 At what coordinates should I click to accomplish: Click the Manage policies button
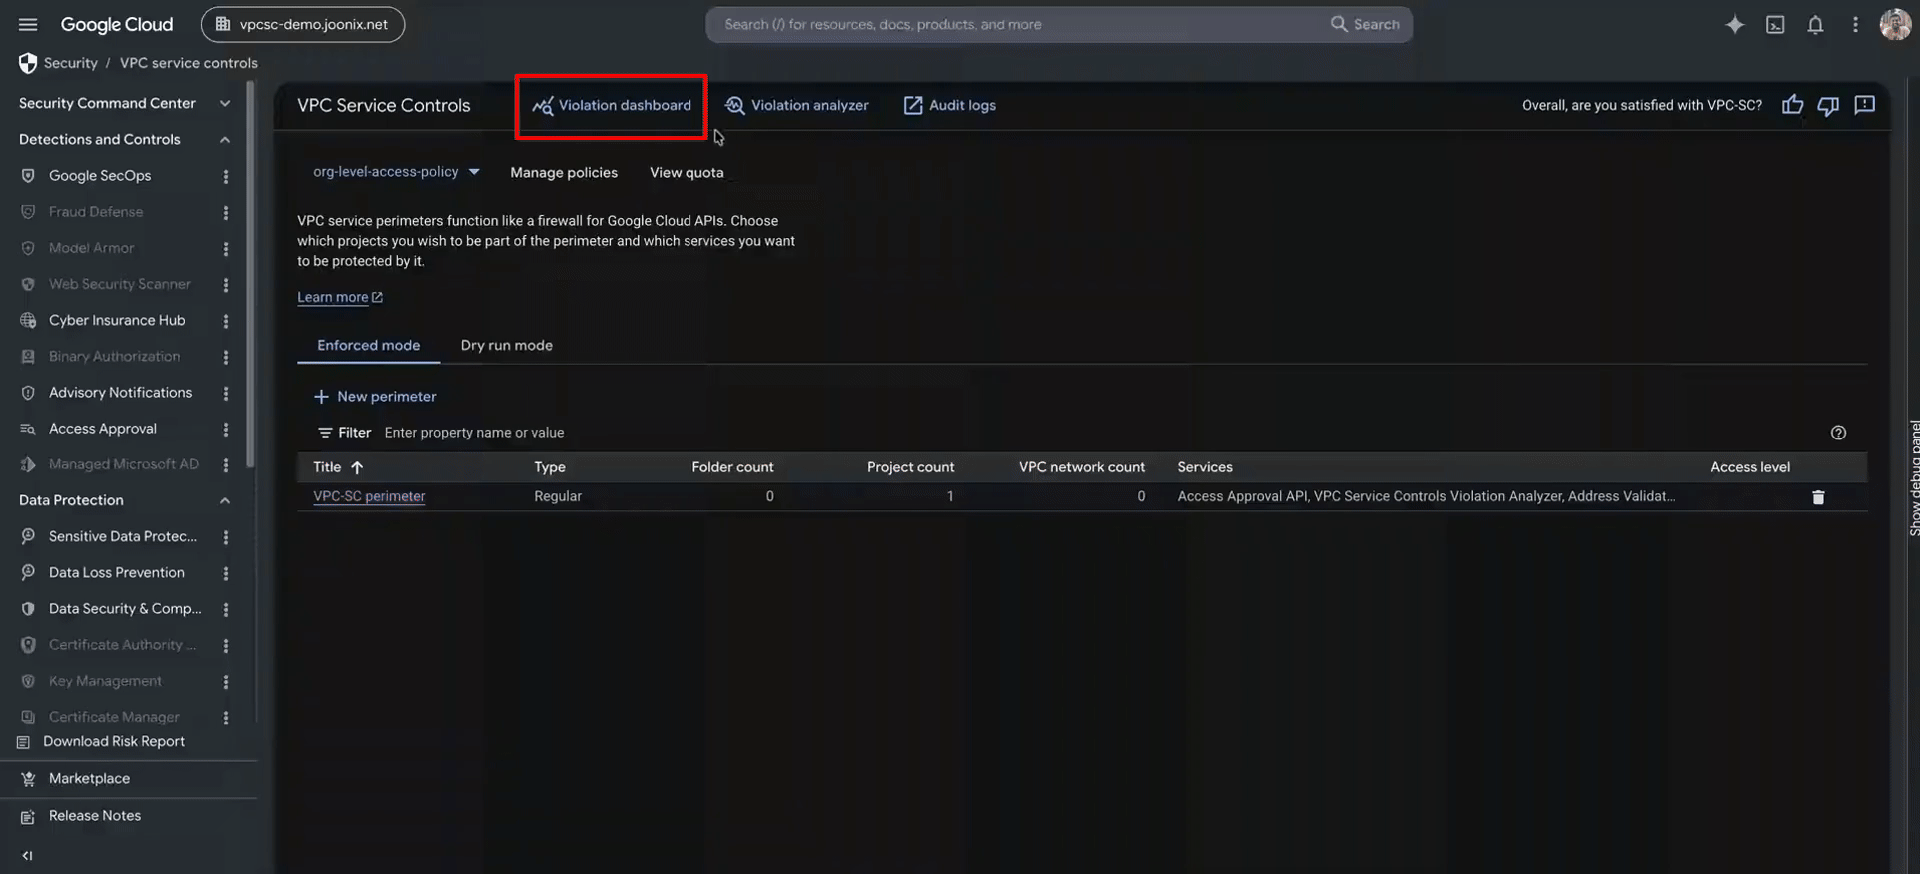point(564,173)
